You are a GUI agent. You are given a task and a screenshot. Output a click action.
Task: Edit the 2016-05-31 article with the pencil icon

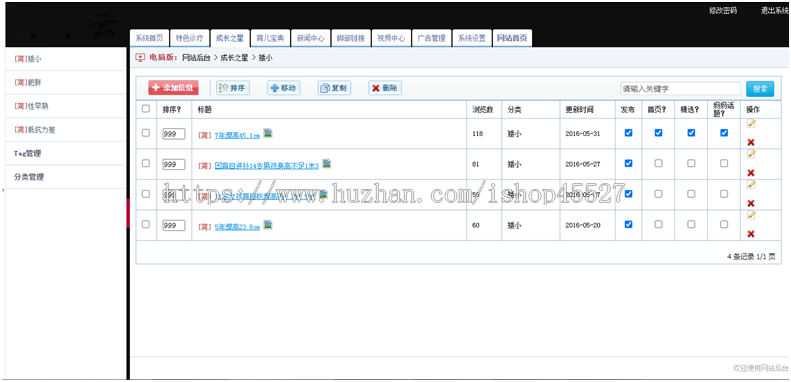click(751, 123)
